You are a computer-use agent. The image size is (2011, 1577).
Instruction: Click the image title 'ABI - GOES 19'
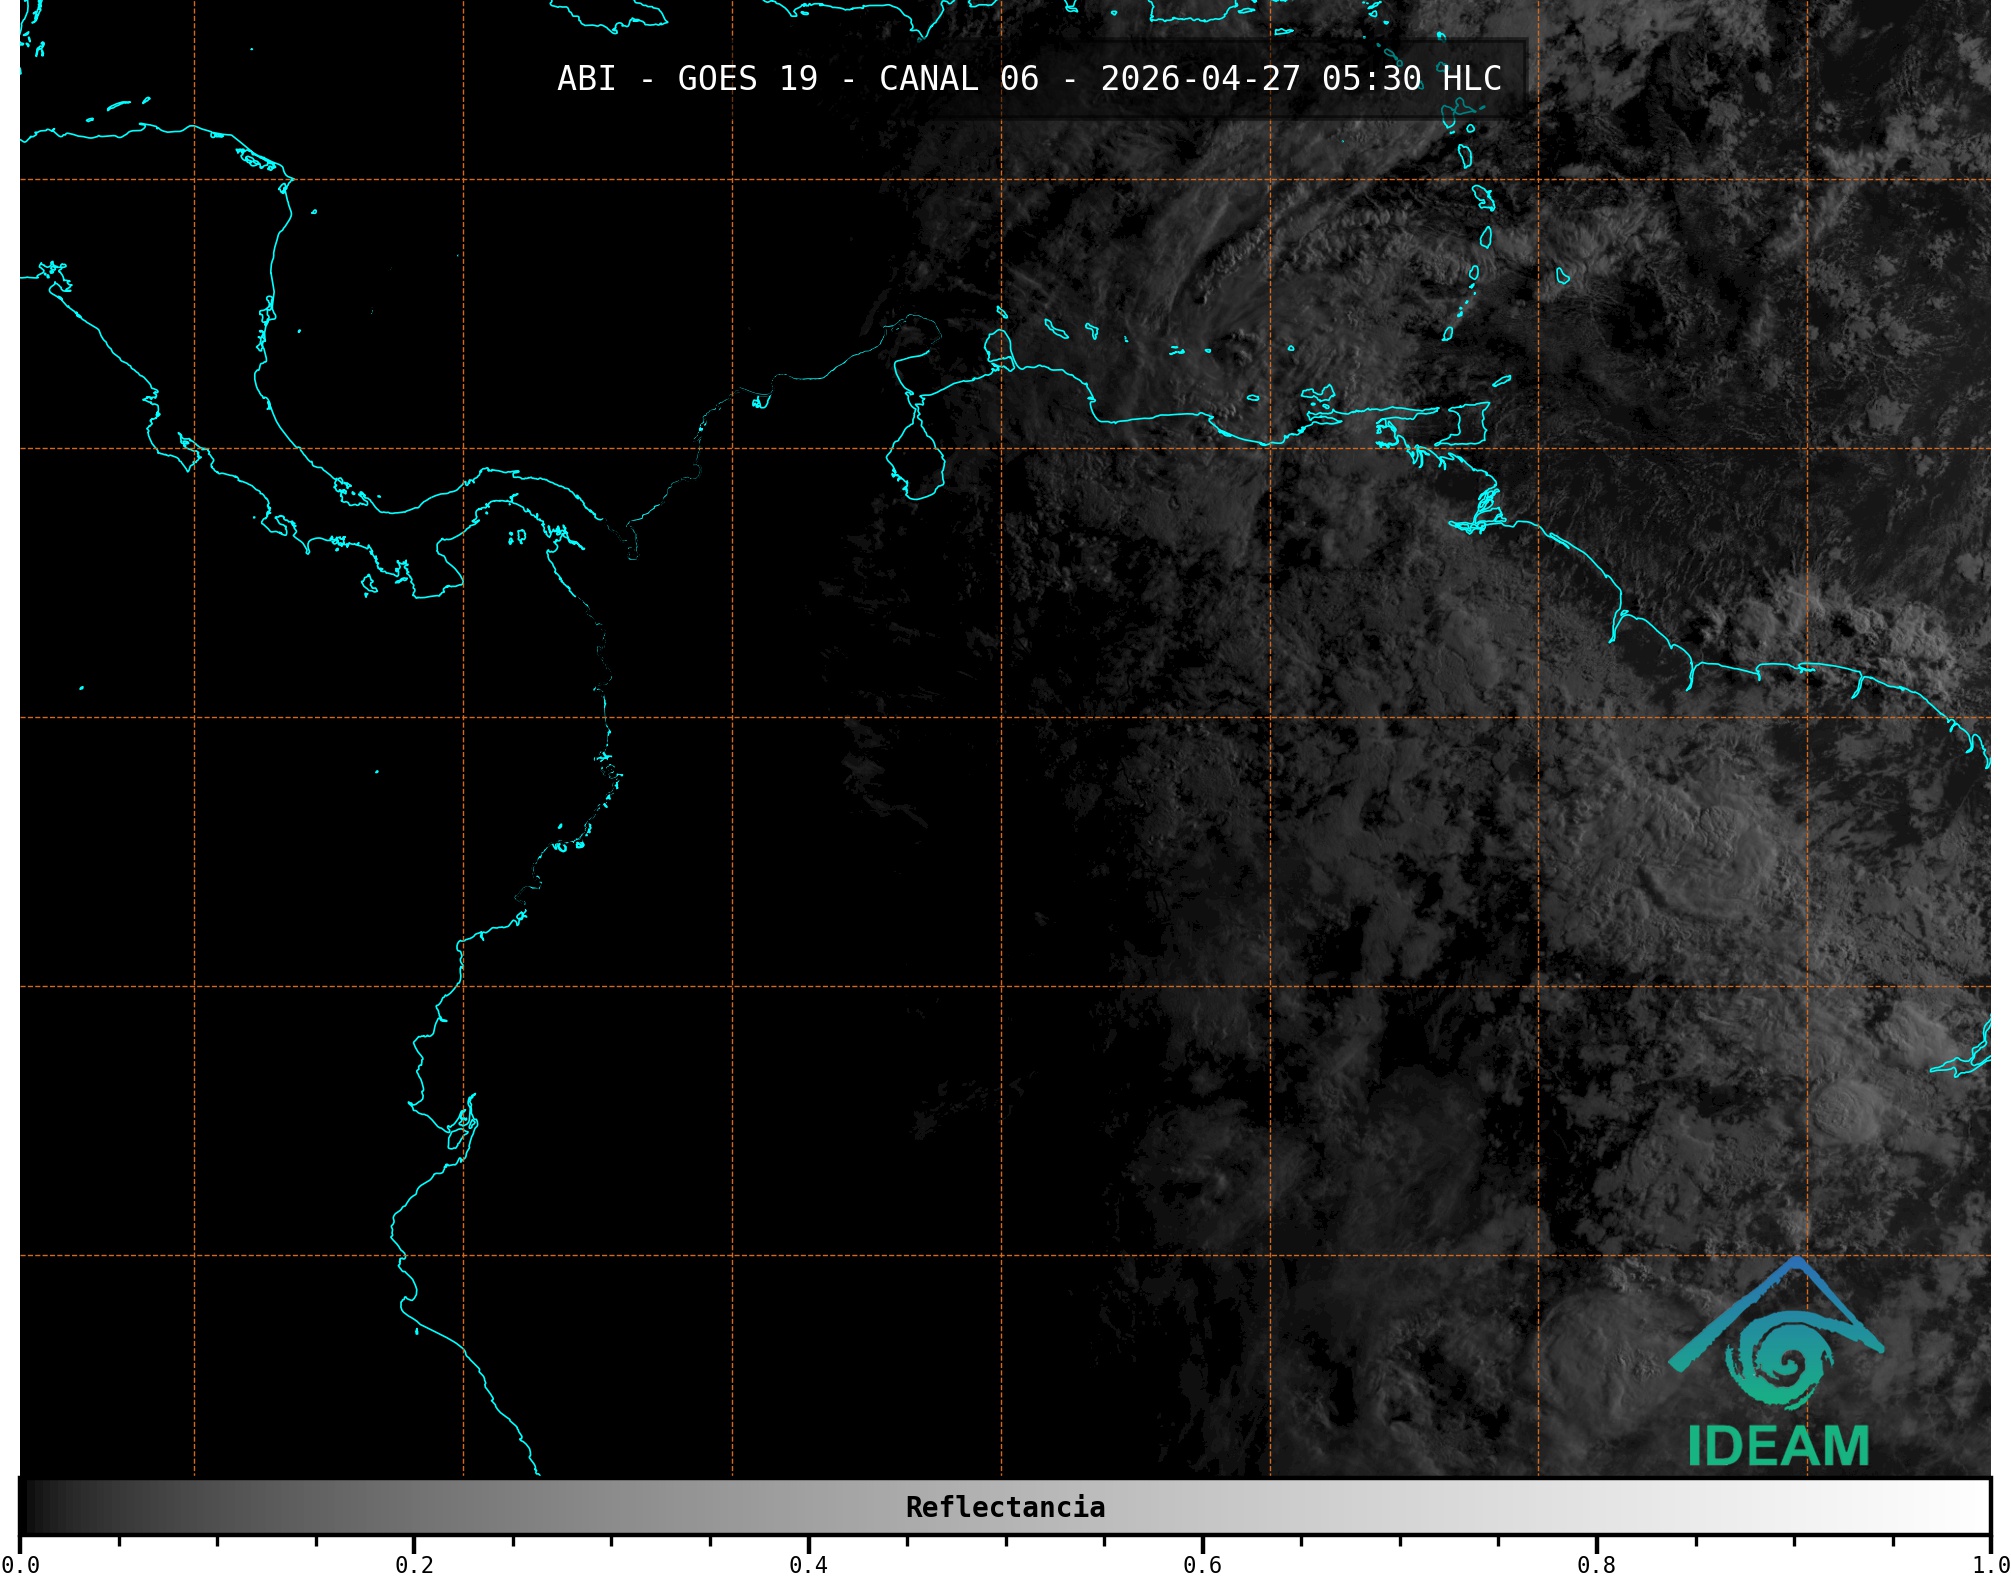click(687, 79)
